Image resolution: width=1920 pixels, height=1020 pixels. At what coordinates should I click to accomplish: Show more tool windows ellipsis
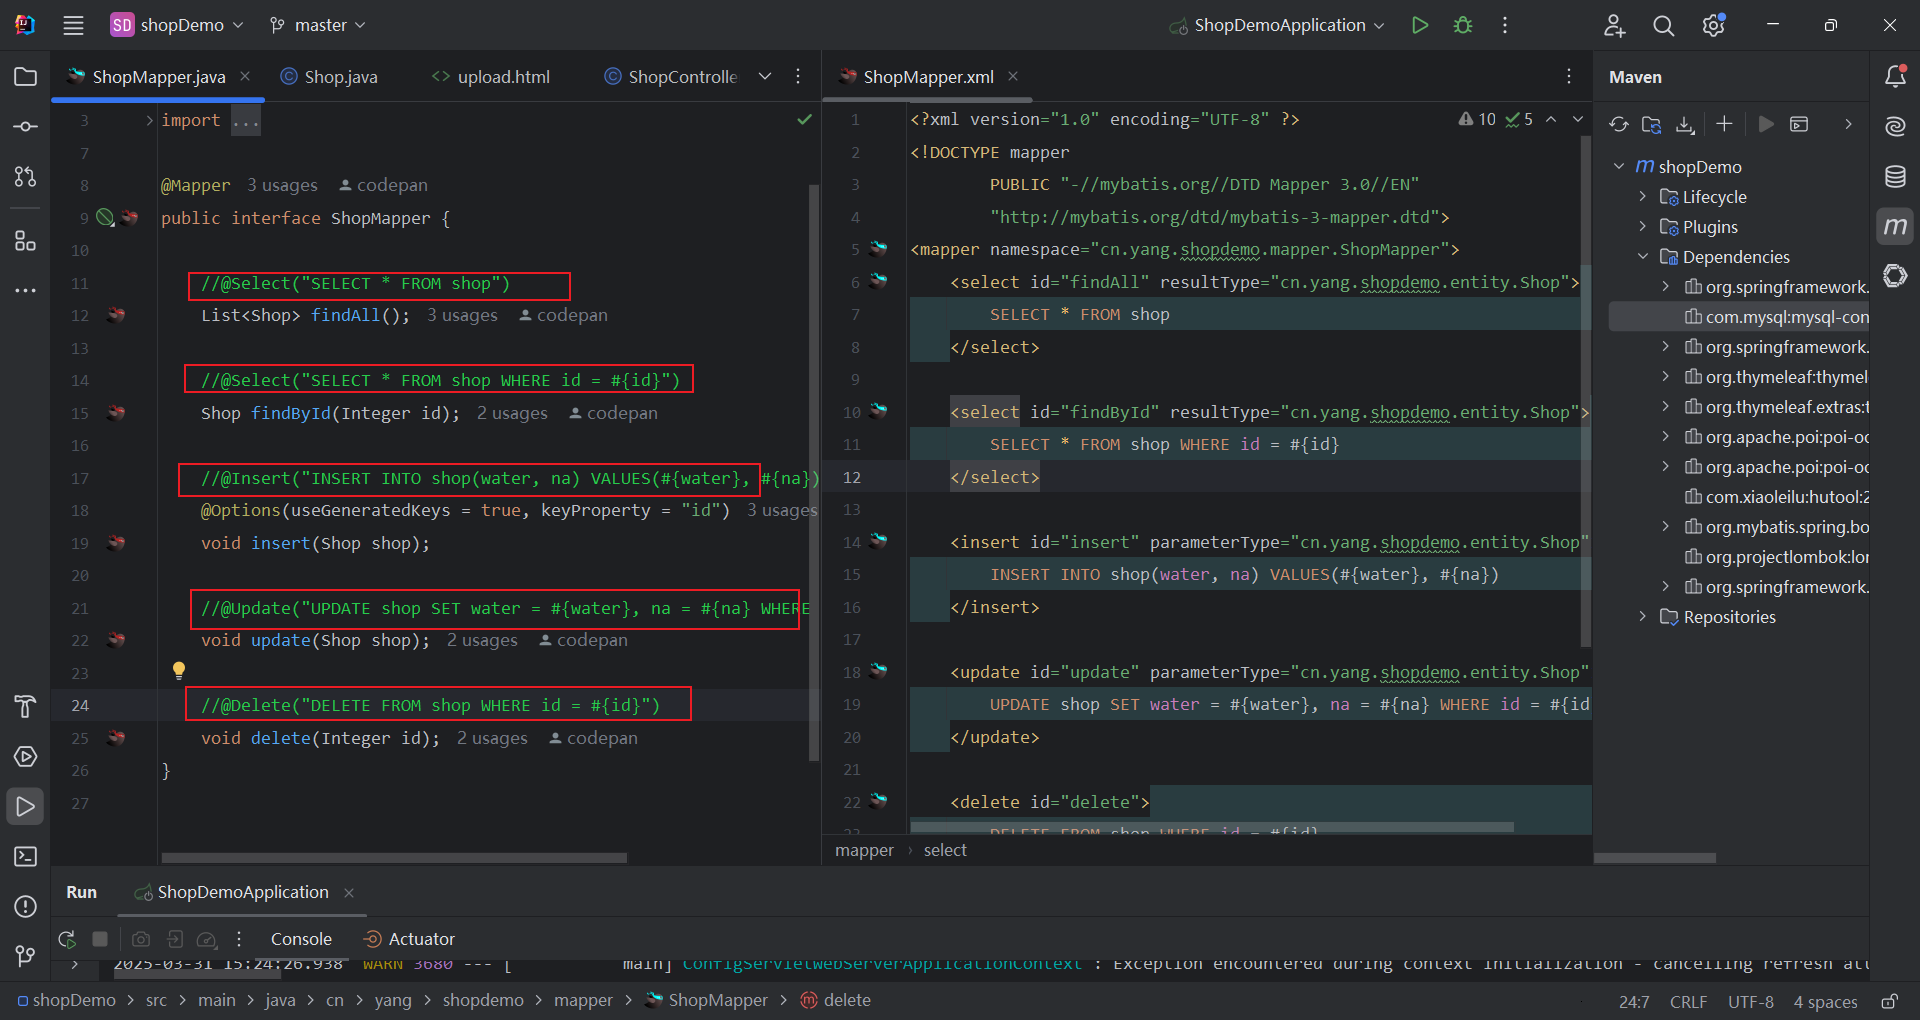[x=26, y=291]
